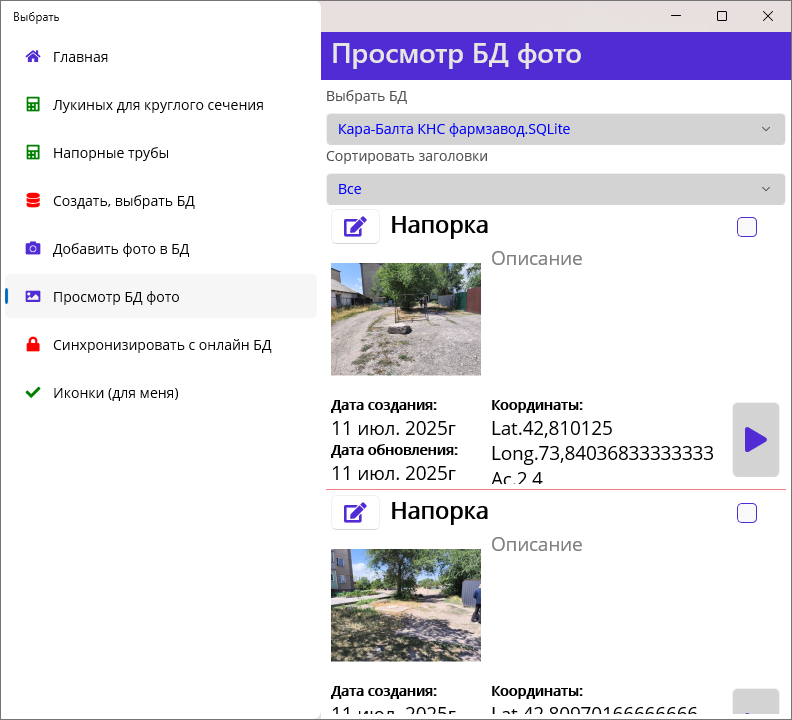The image size is (792, 720).
Task: Click the calculator icon beside Напорные трубы
Action: (33, 153)
